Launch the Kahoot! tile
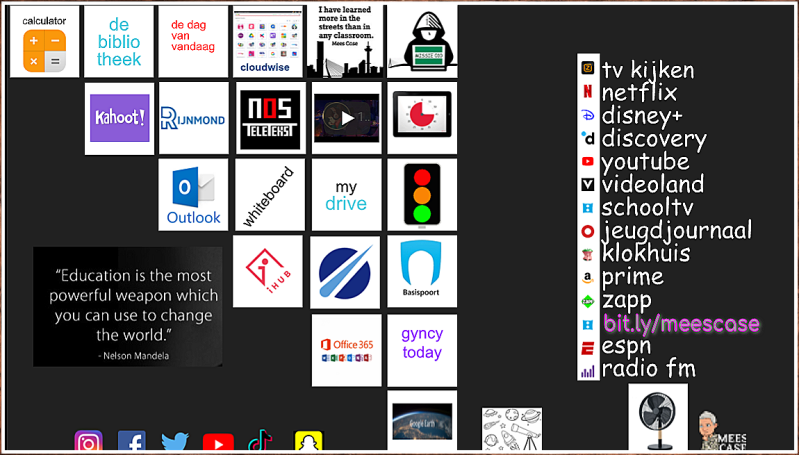799x455 pixels. pos(119,118)
